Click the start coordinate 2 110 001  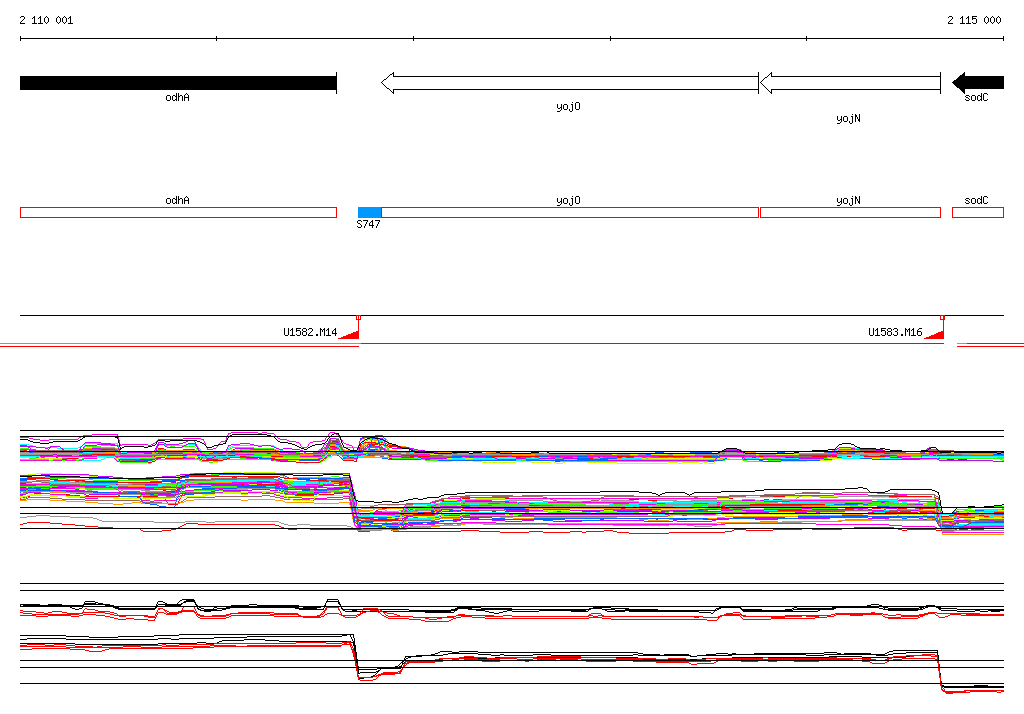pos(46,20)
